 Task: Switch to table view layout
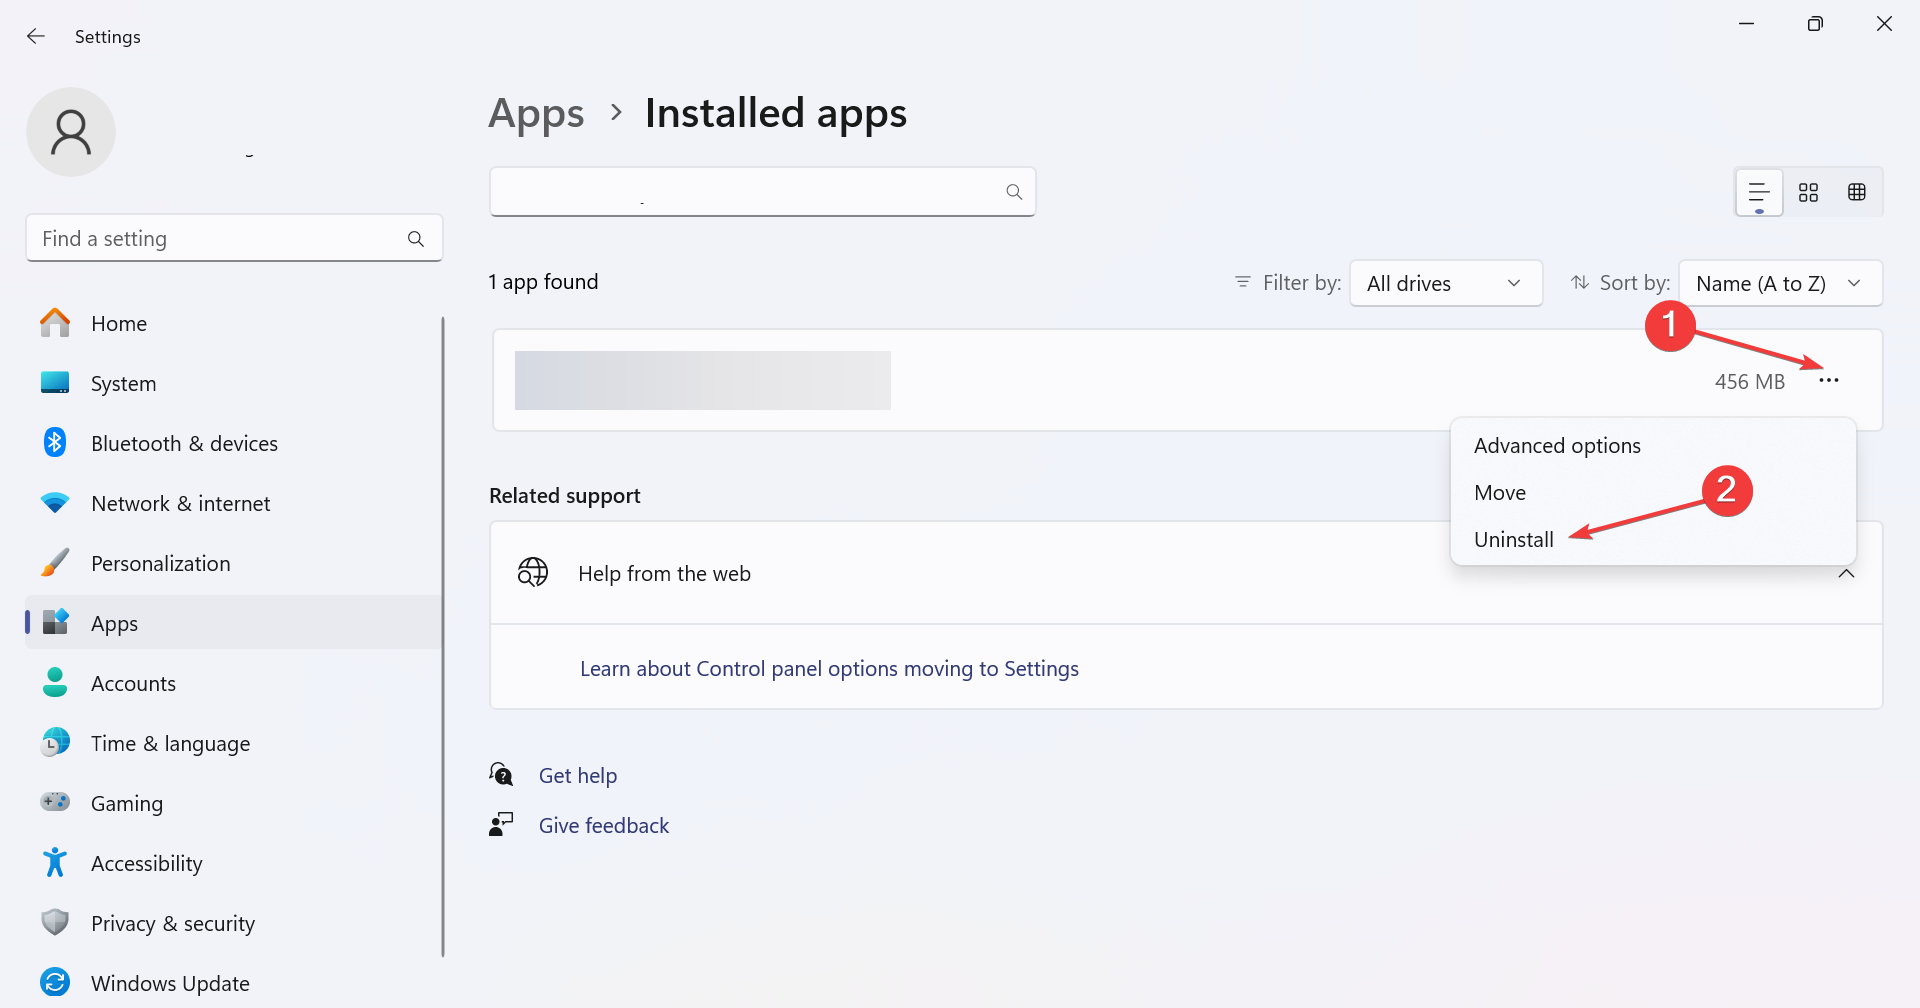click(1857, 192)
